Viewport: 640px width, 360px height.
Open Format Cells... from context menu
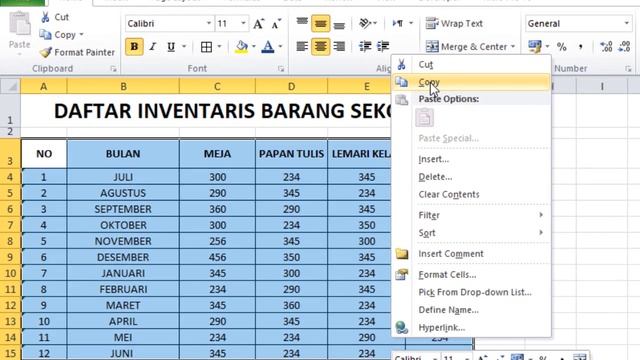point(471,275)
